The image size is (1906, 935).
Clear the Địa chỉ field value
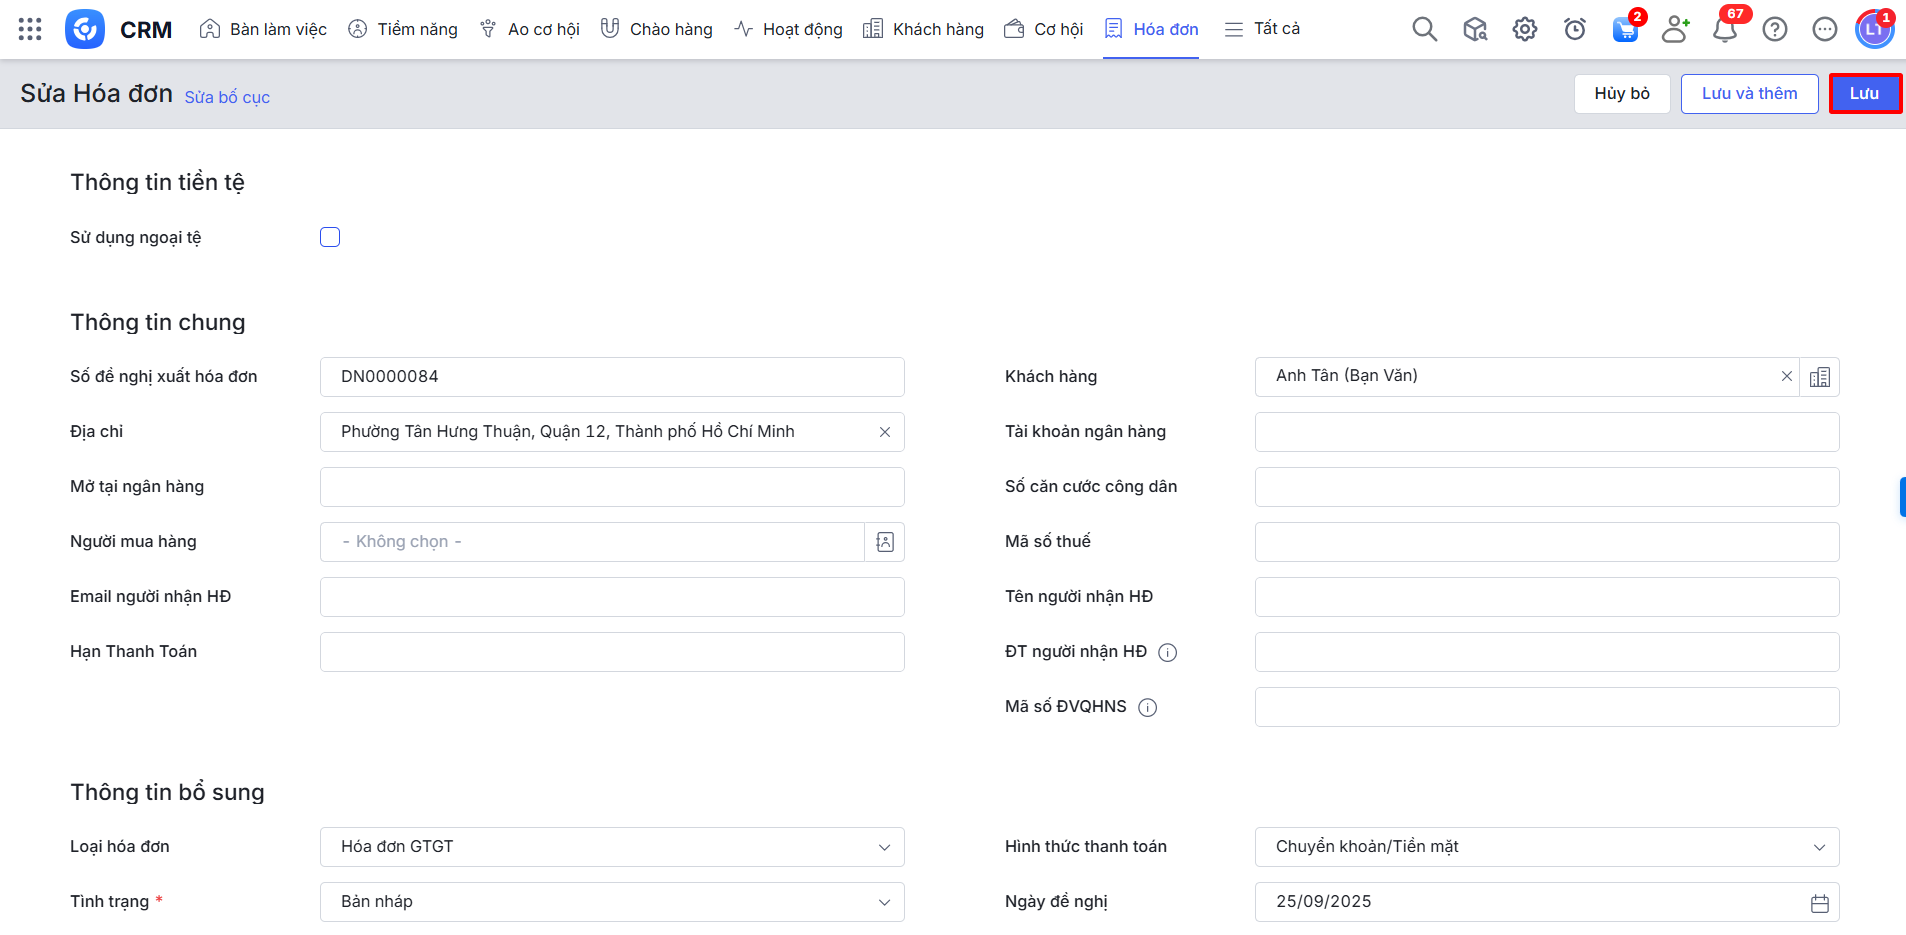pyautogui.click(x=884, y=432)
